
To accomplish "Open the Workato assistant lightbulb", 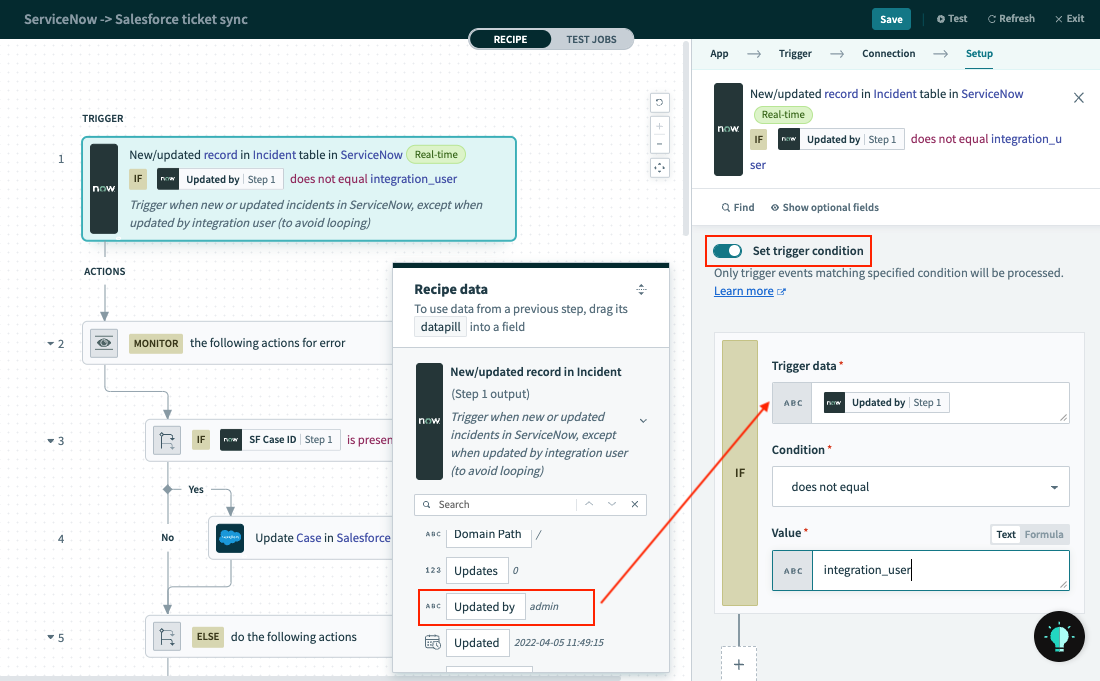I will tap(1059, 636).
